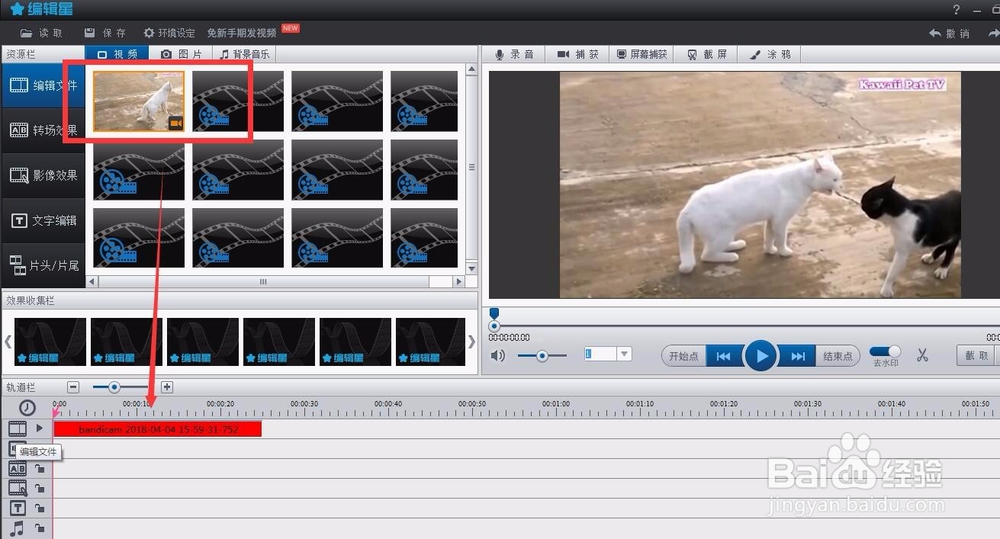Toggle the 去水印 watermark removal switch
Screen dimensions: 1000x539
pyautogui.click(x=885, y=351)
